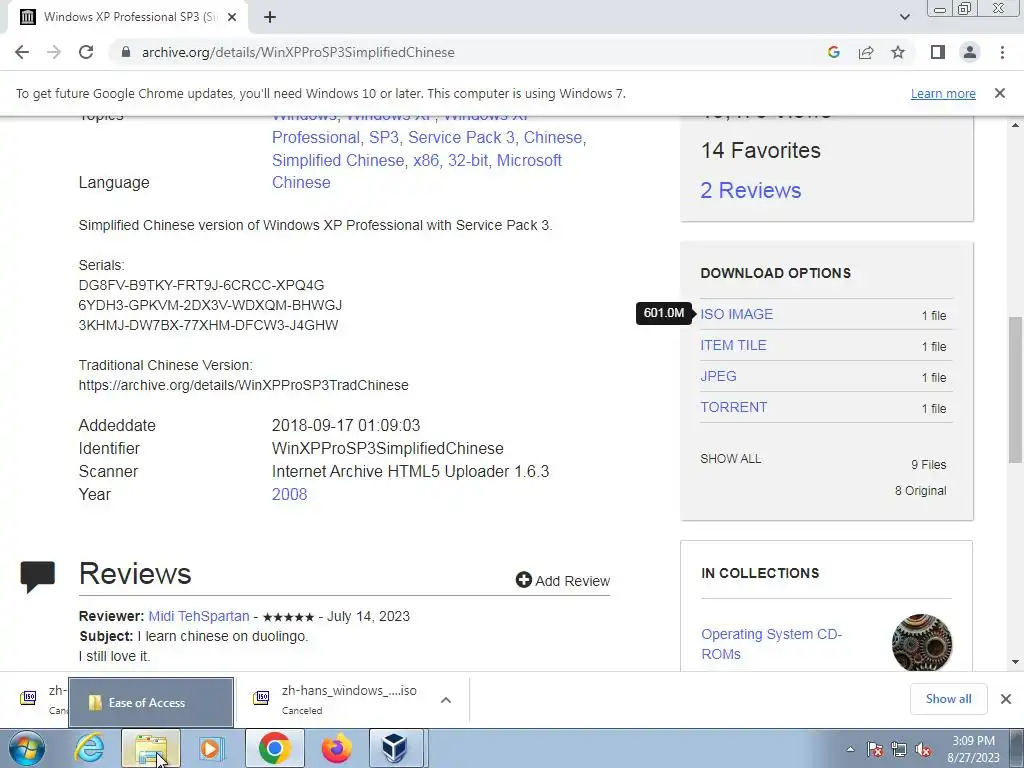Open the 32-bit topic link
The width and height of the screenshot is (1024, 768).
[468, 160]
